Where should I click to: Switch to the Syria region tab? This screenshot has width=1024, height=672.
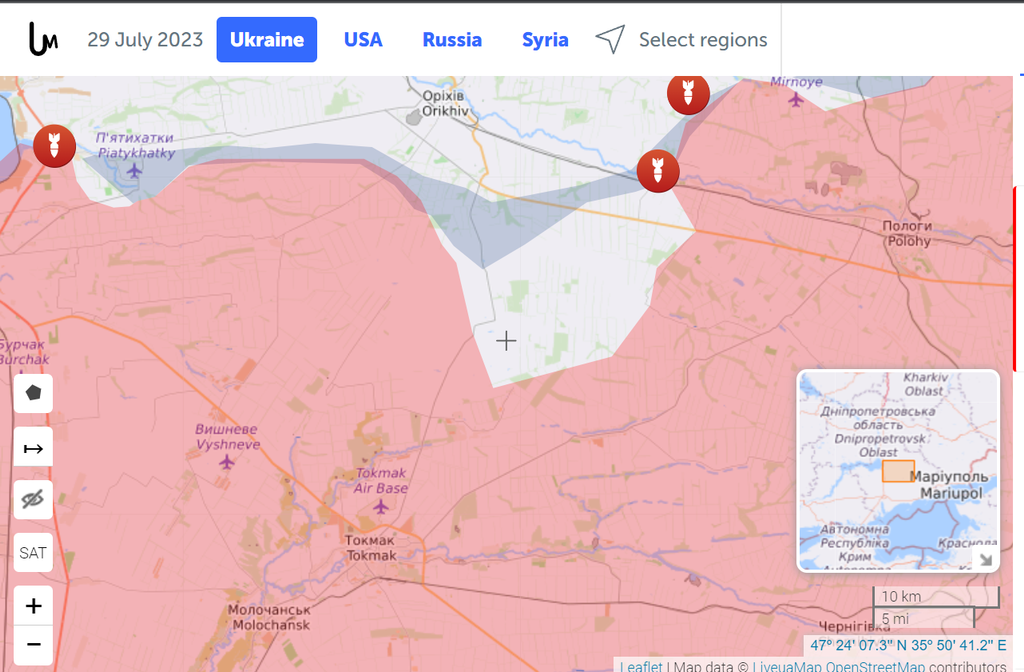[545, 40]
